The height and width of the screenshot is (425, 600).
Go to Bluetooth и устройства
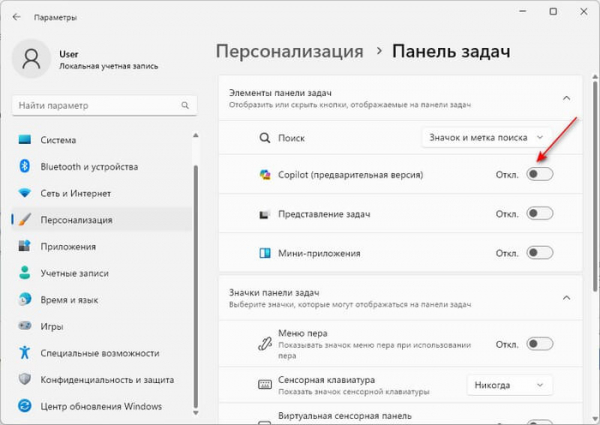[x=101, y=167]
